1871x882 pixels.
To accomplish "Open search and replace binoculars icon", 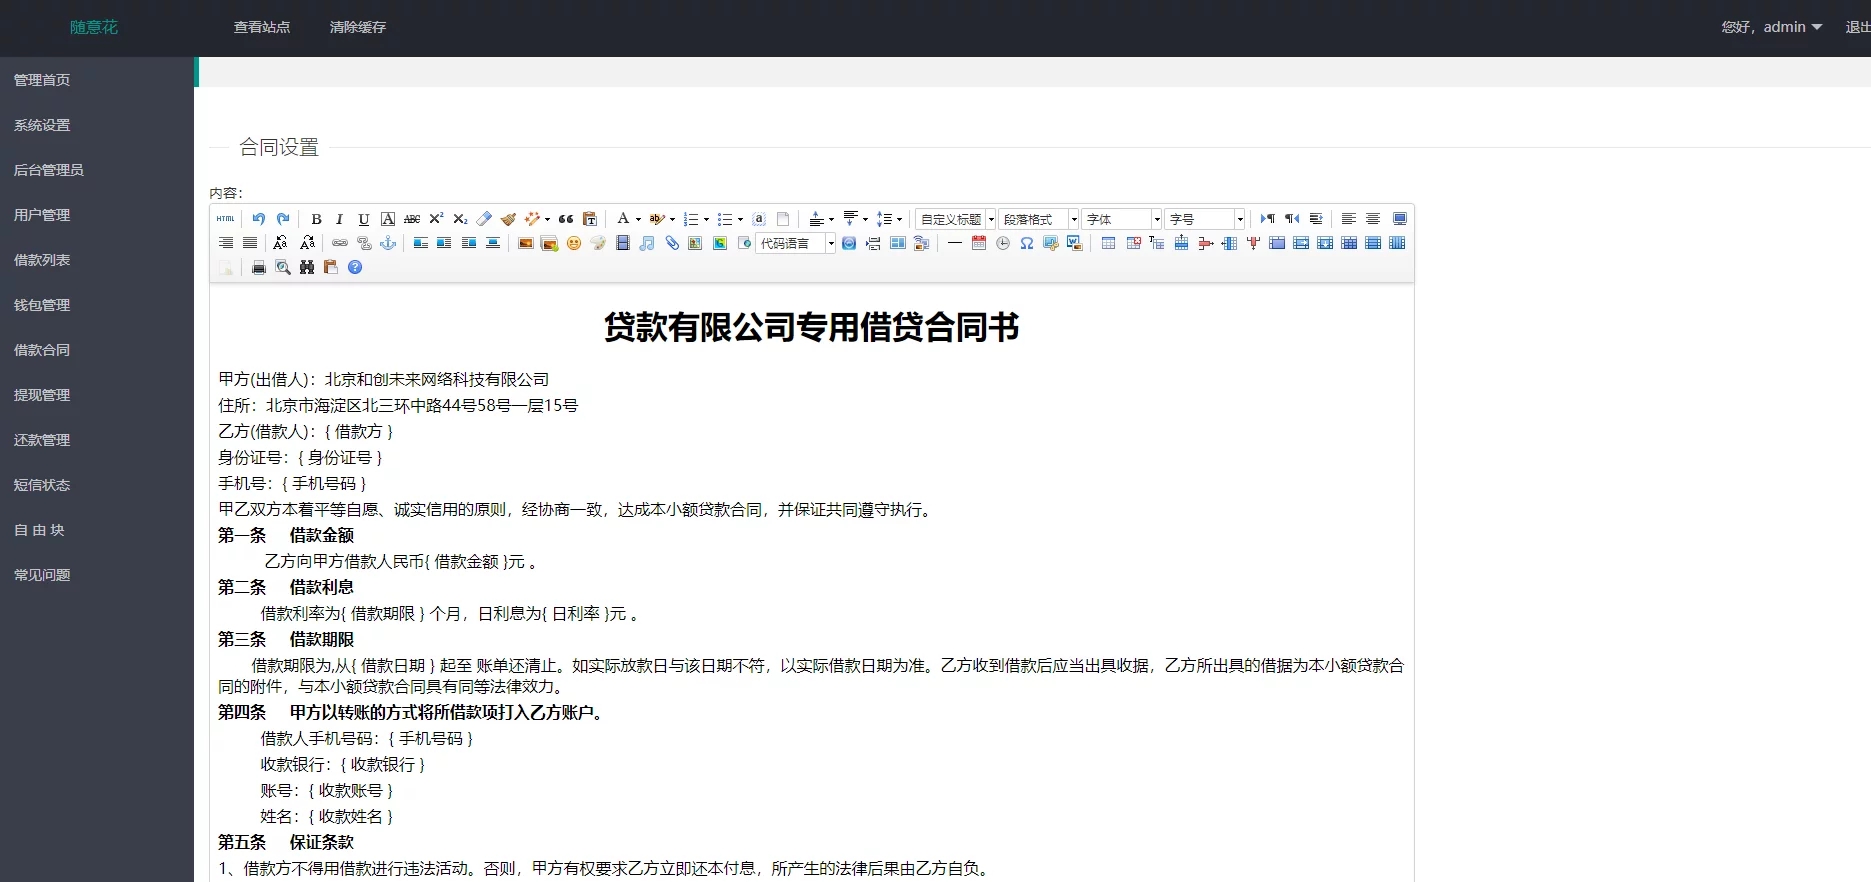I will click(307, 267).
